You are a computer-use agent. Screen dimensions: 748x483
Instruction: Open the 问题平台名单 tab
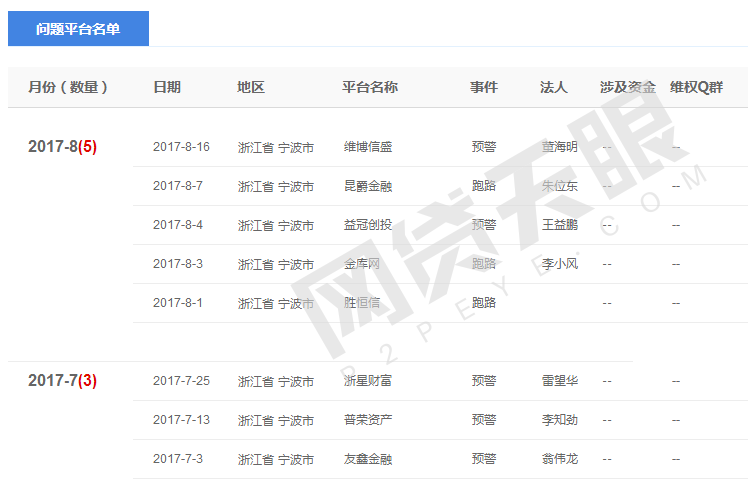pos(78,29)
